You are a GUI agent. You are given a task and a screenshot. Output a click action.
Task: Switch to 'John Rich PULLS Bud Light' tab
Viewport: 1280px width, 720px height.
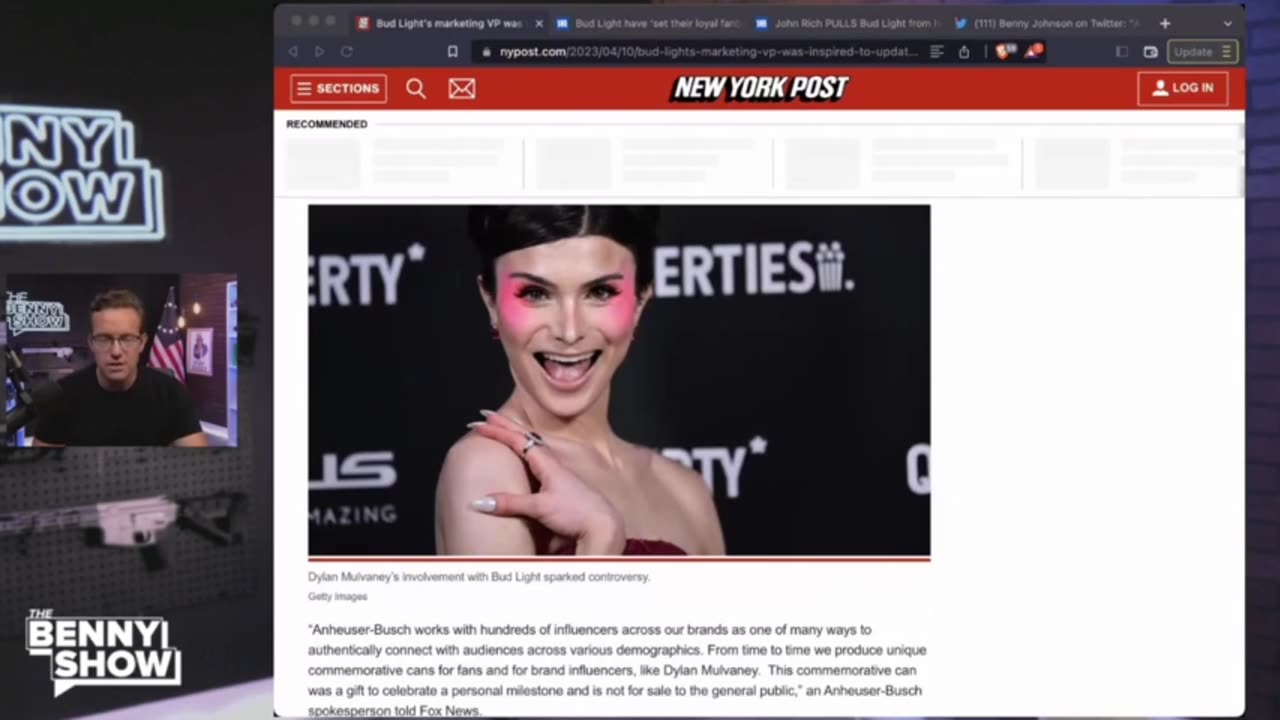coord(849,23)
